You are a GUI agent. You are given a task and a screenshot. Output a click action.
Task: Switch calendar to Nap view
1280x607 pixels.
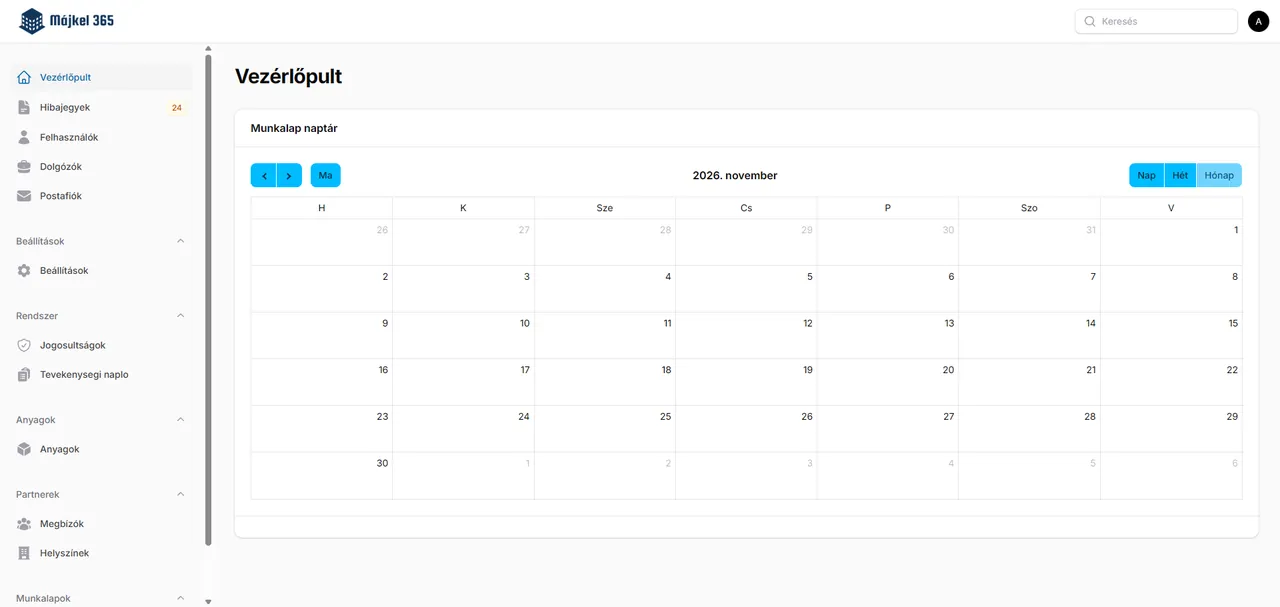1146,175
